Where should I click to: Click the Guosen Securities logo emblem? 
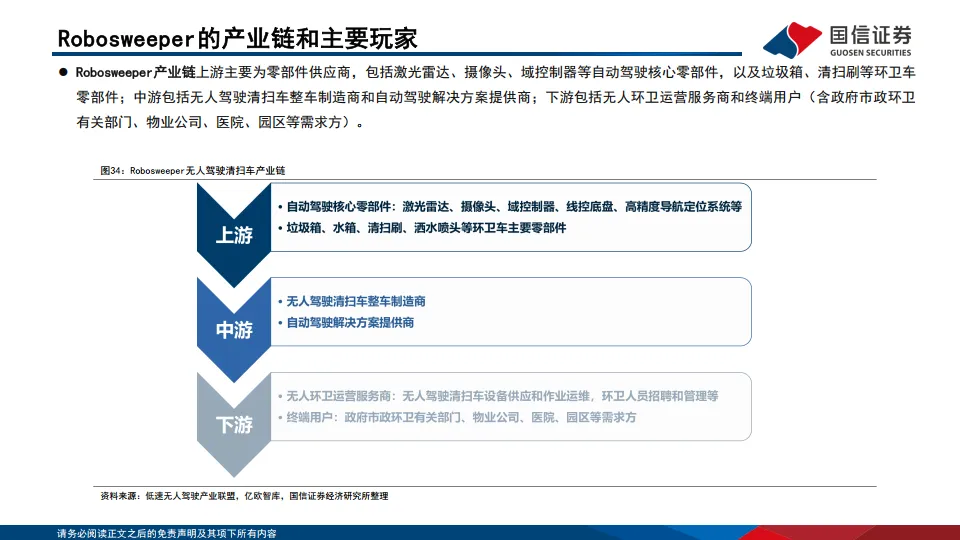click(x=792, y=40)
